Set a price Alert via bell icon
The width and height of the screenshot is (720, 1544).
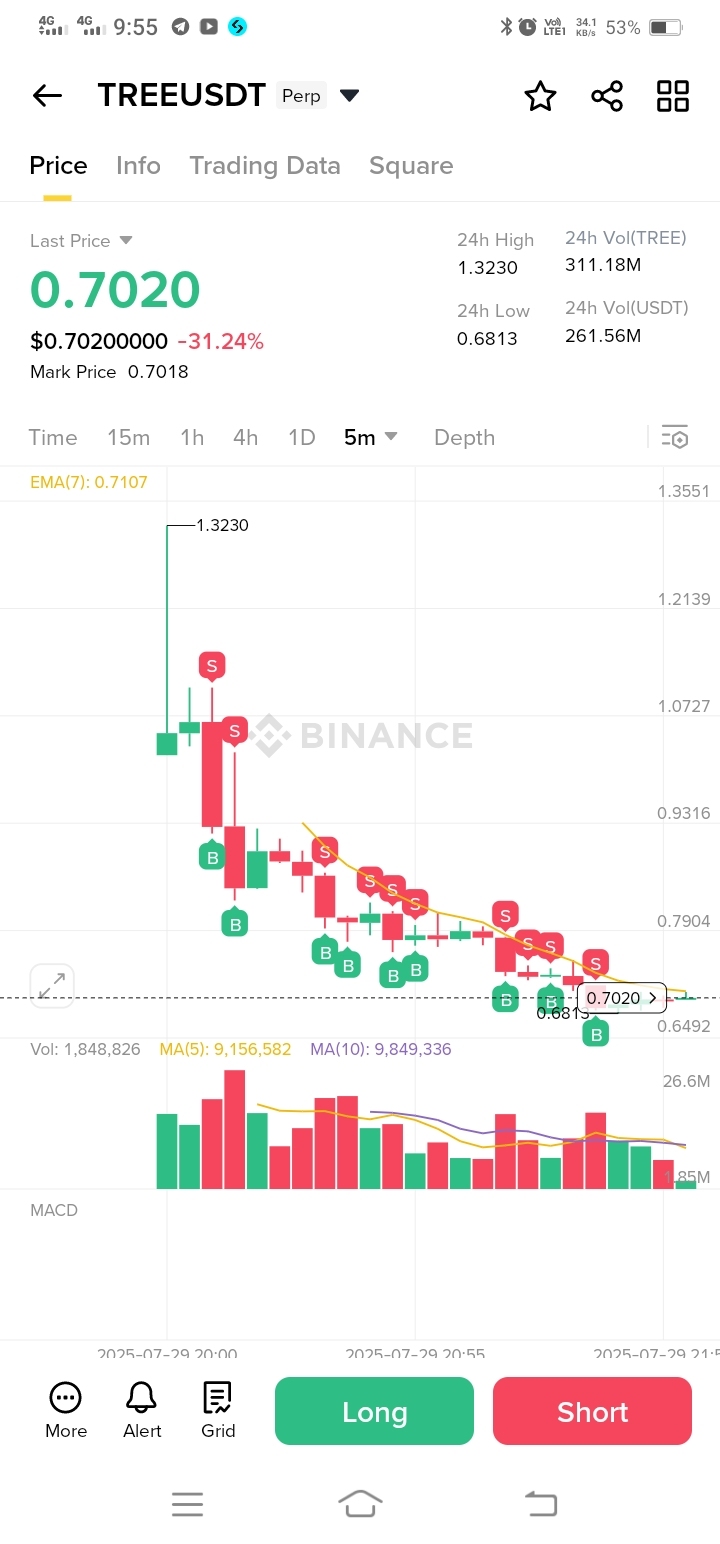[x=142, y=1398]
